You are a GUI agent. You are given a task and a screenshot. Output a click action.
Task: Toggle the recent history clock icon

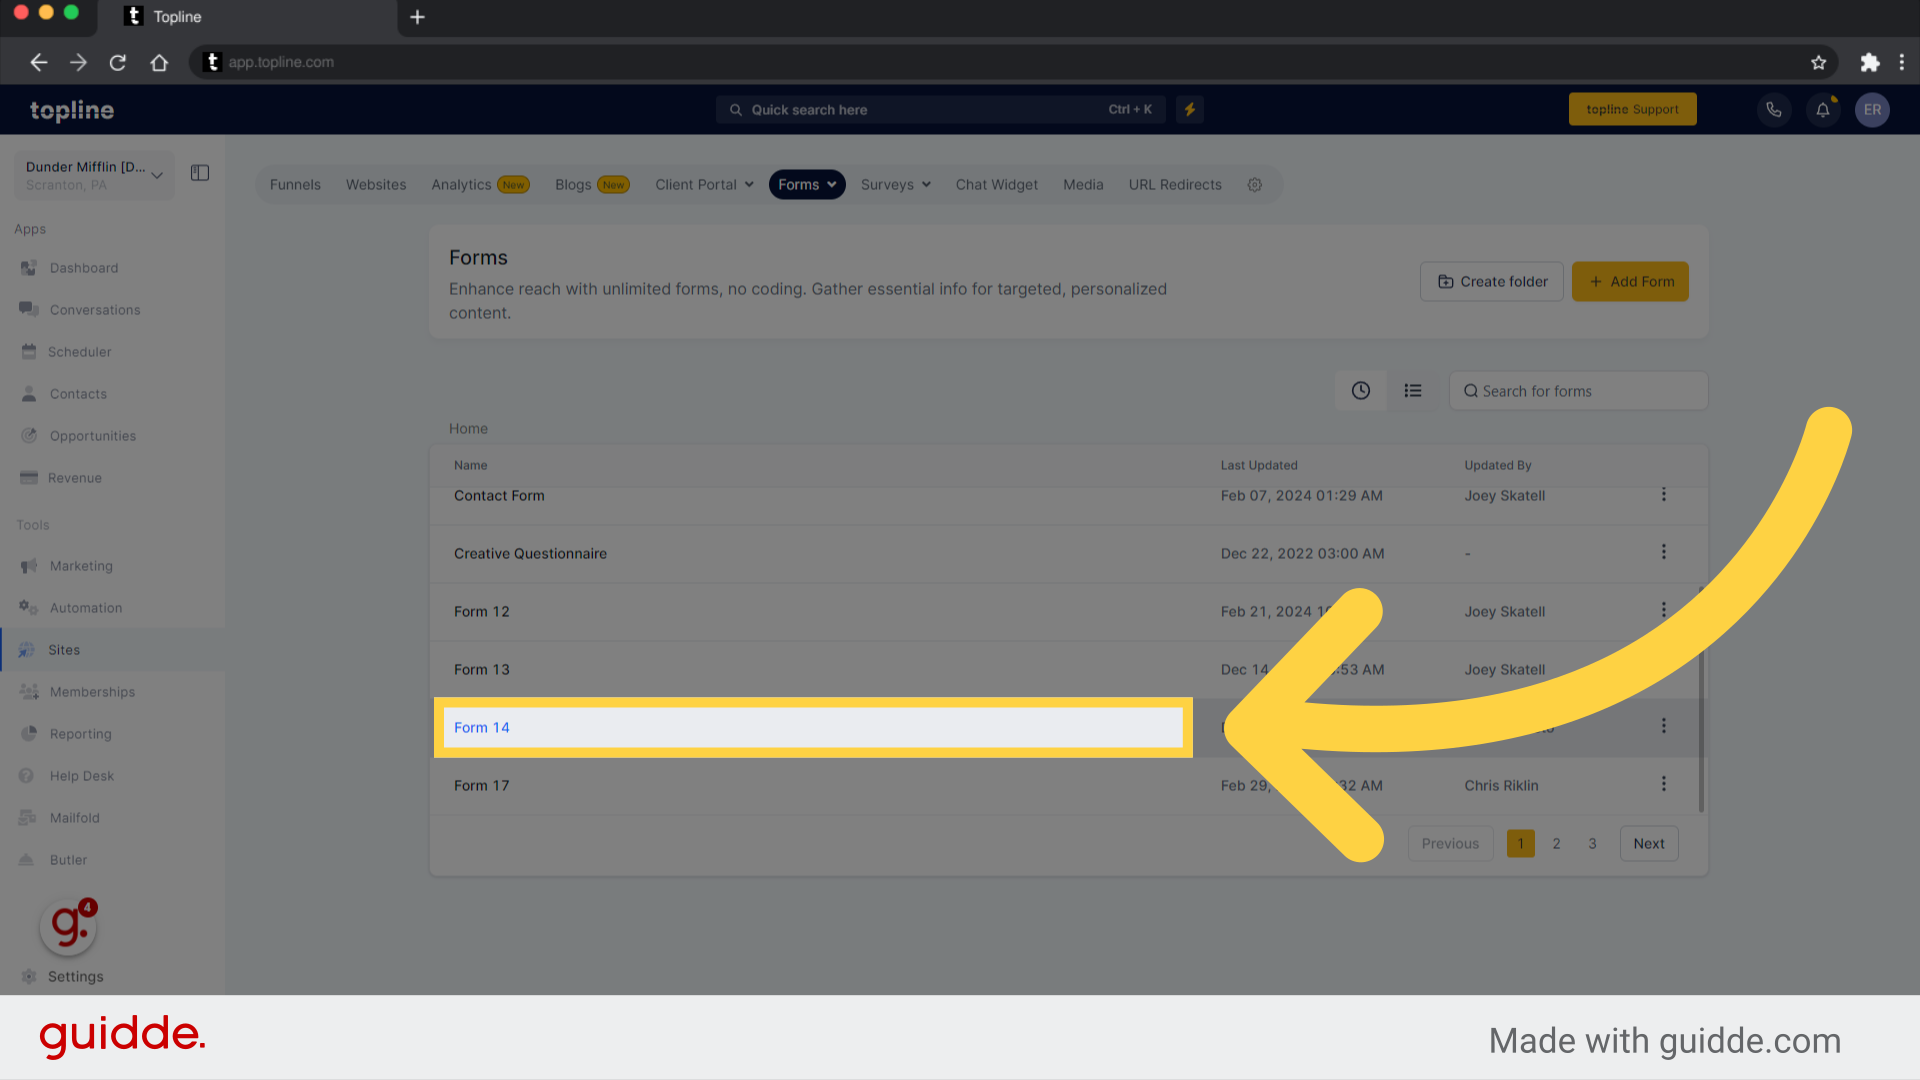pos(1361,389)
